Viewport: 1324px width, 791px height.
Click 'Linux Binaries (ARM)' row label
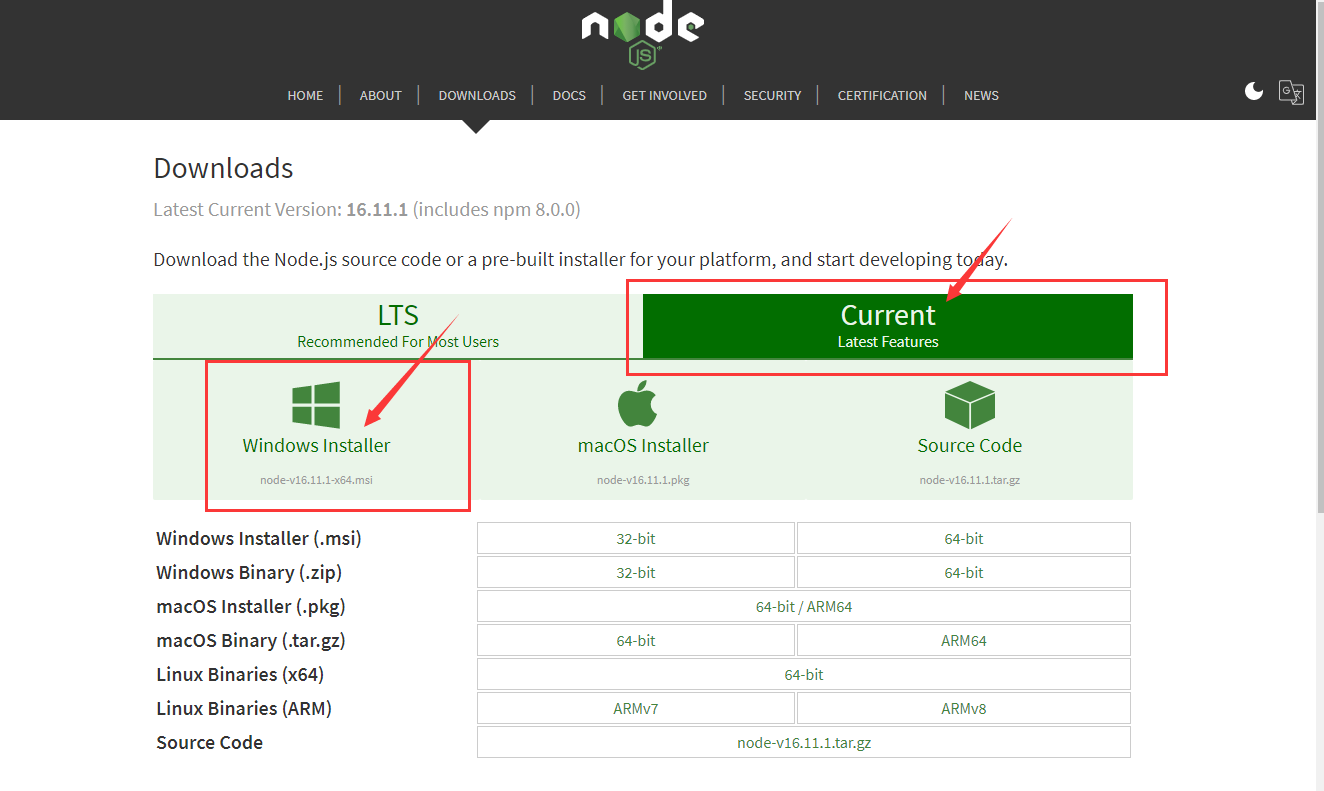click(244, 708)
